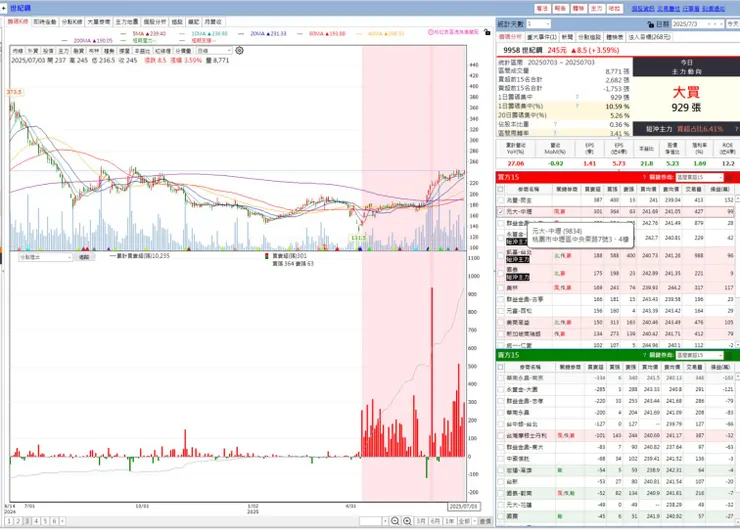Open the 日線 period dropdown
The height and width of the screenshot is (529, 740).
(214, 50)
